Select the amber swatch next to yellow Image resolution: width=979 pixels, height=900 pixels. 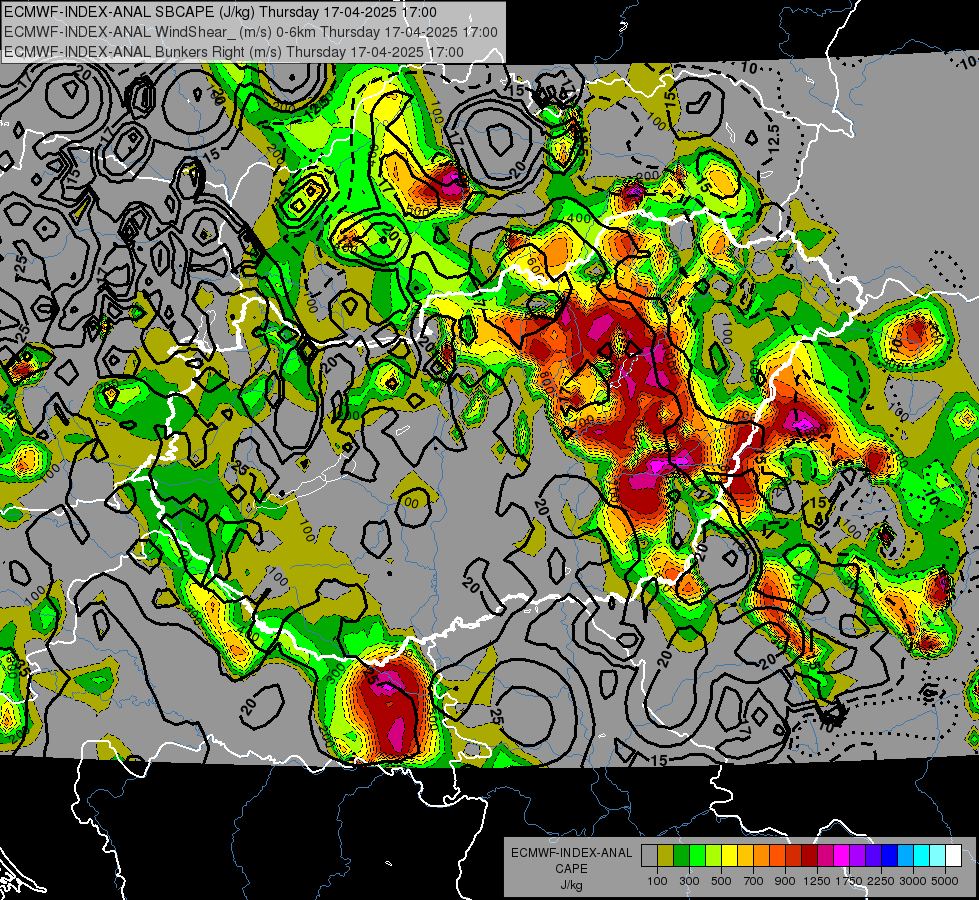pos(745,856)
